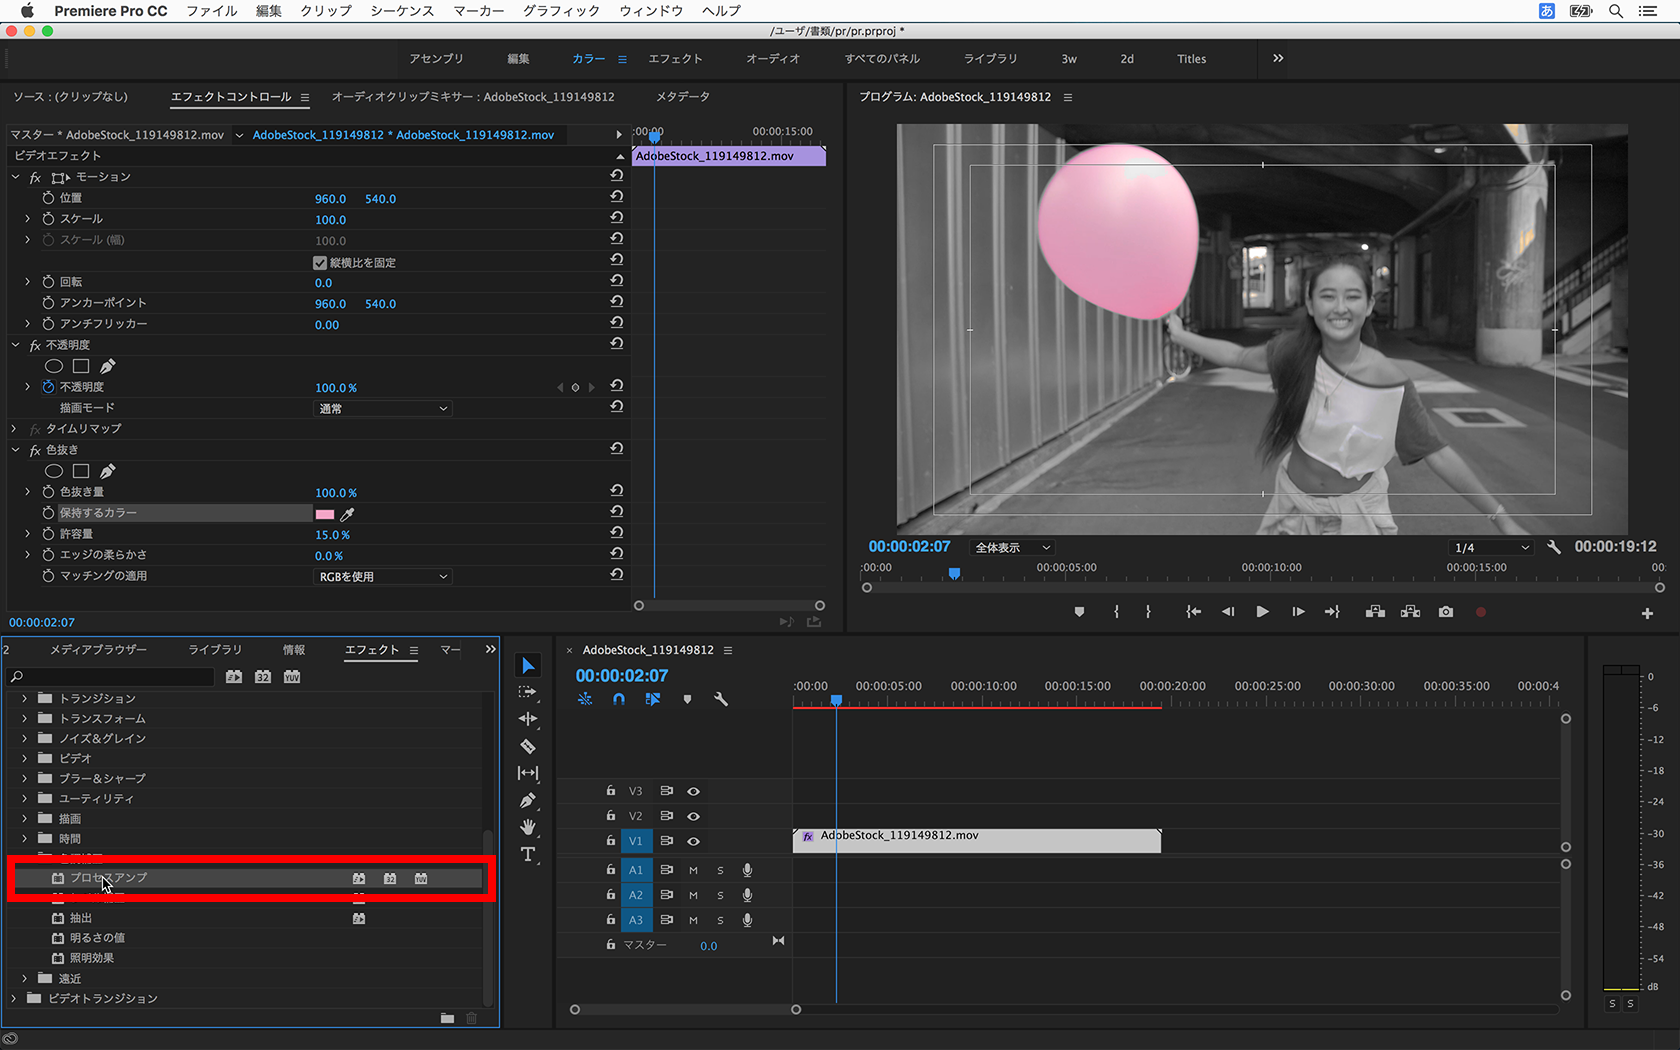Mute the A1 audio track
Image resolution: width=1680 pixels, height=1050 pixels.
[x=693, y=870]
